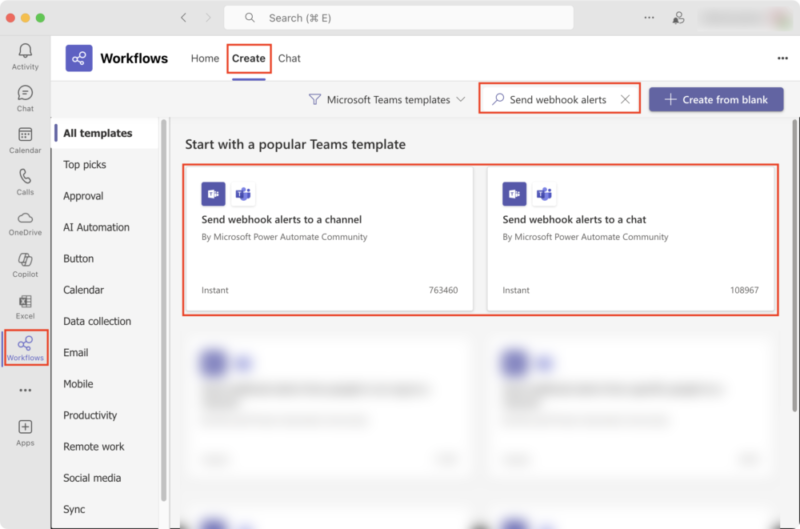Viewport: 800px width, 529px height.
Task: Click the magnifier in template search box
Action: (x=498, y=99)
